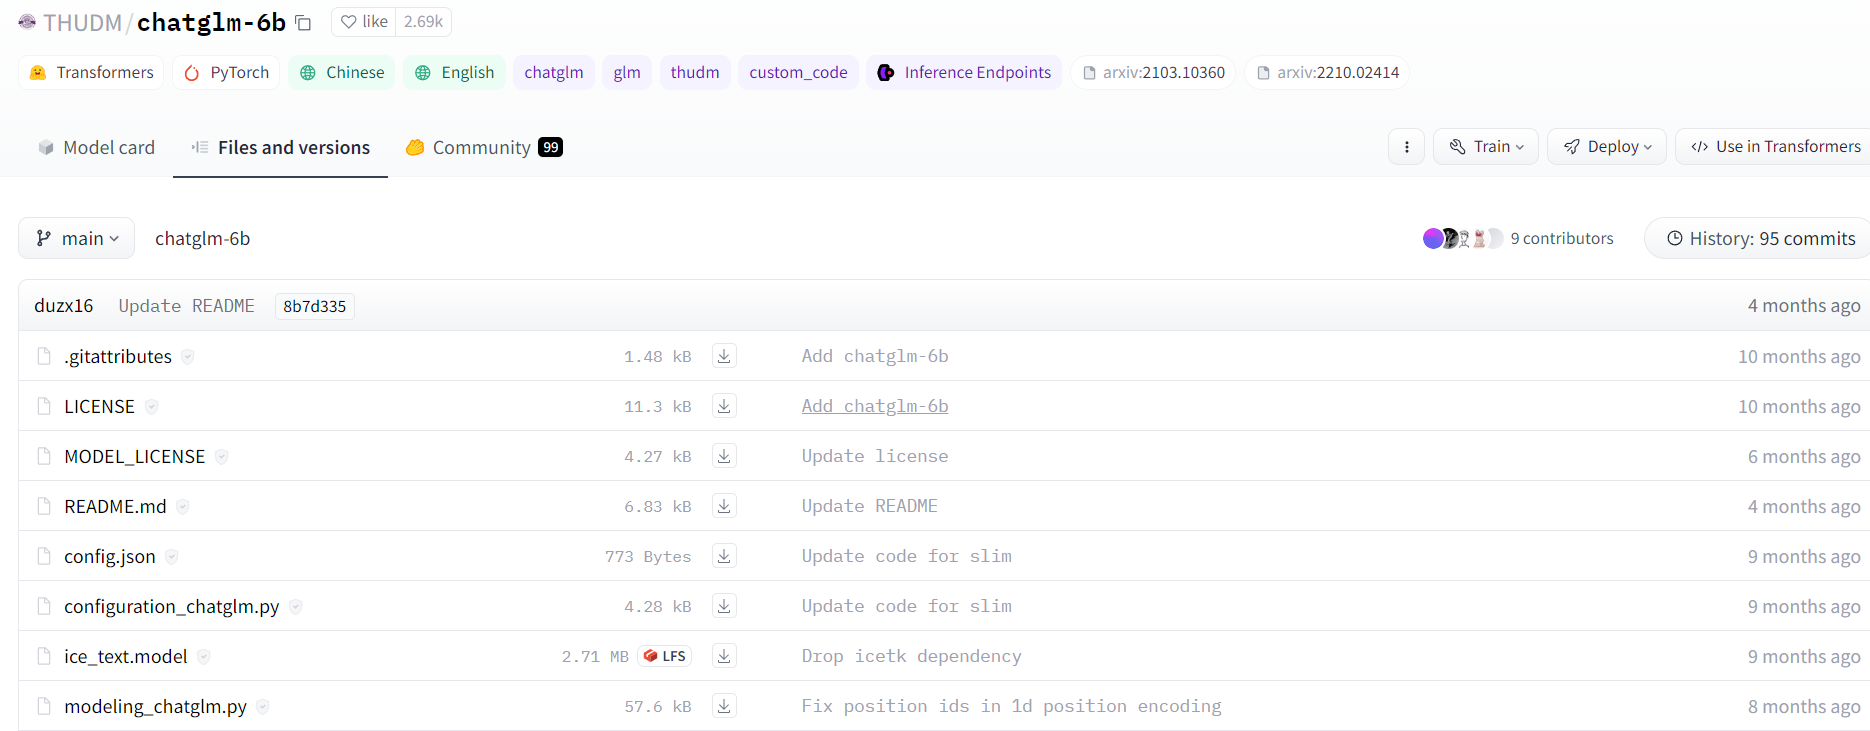Click the chatglm tag

click(x=554, y=72)
